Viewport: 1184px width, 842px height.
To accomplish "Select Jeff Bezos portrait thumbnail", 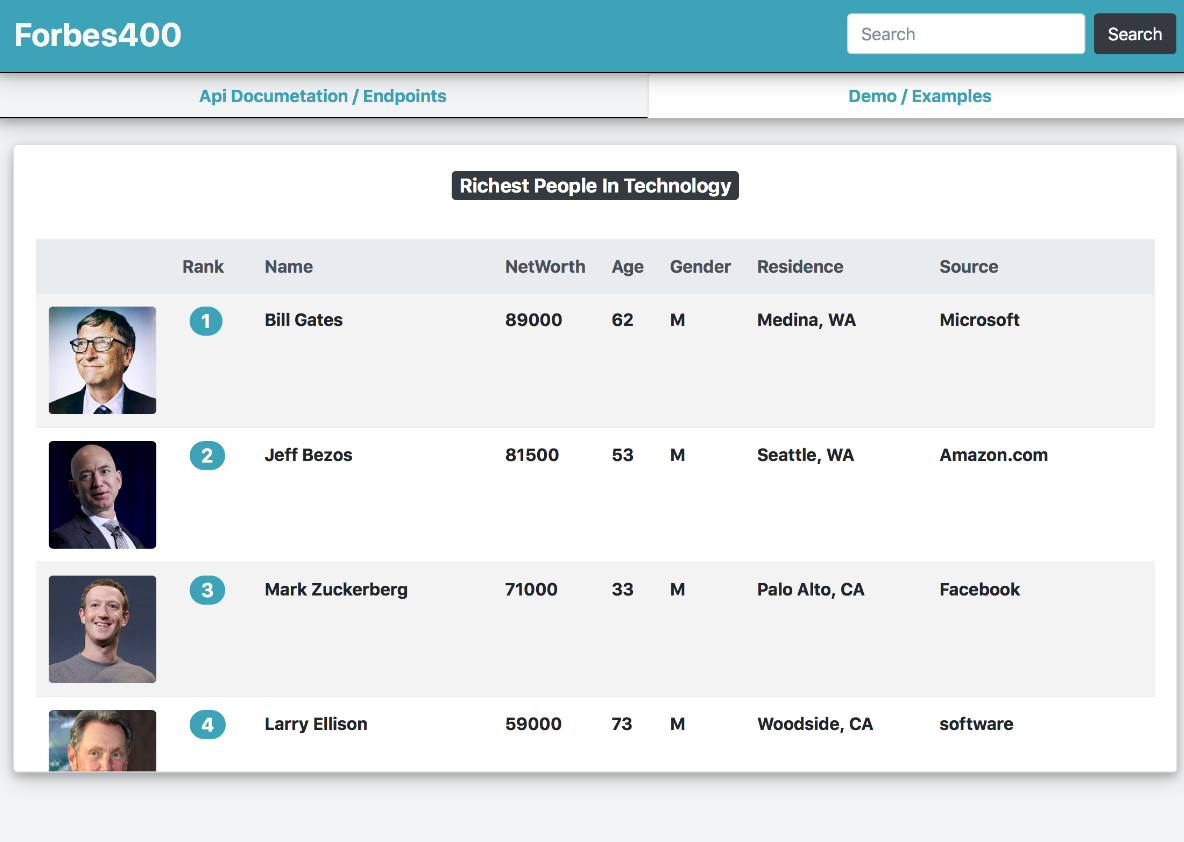I will [103, 495].
